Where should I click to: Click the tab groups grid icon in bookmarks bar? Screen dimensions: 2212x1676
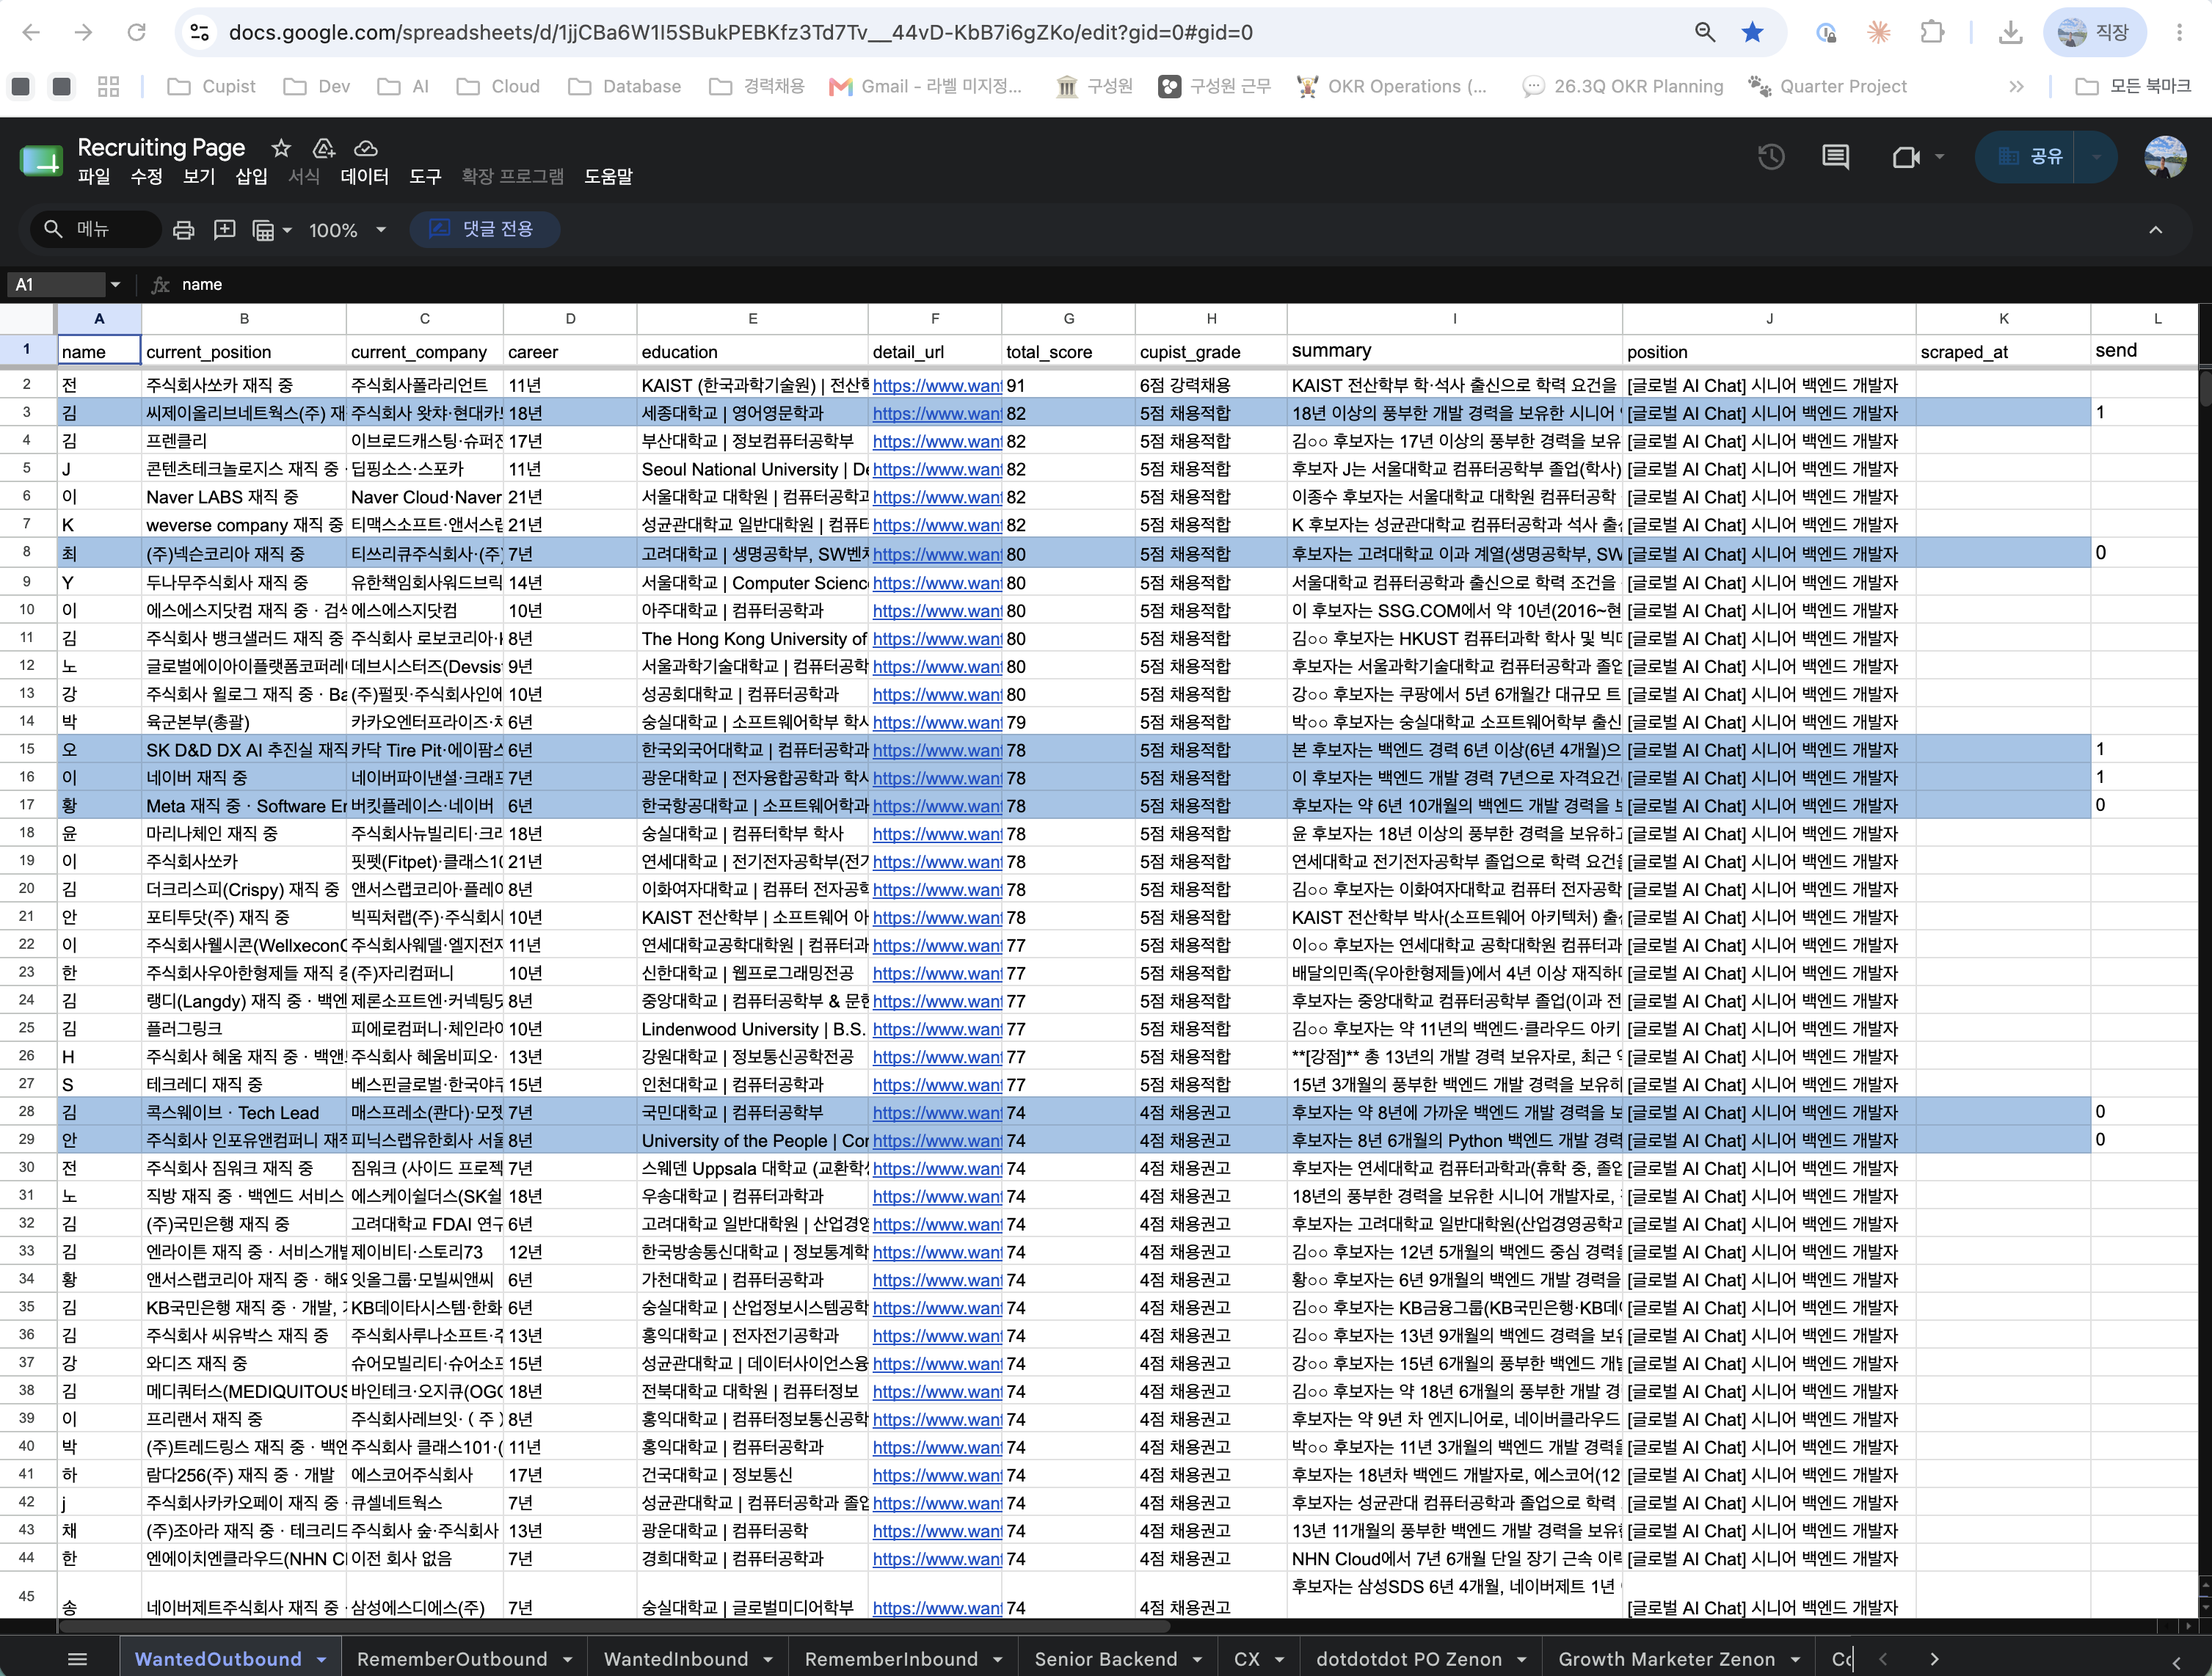point(109,87)
